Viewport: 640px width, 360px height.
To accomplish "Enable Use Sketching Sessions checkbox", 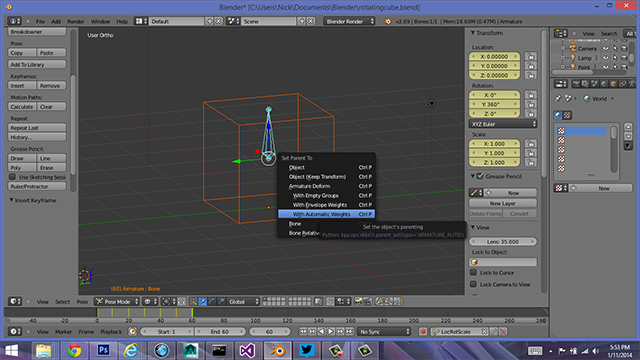I will pyautogui.click(x=12, y=177).
